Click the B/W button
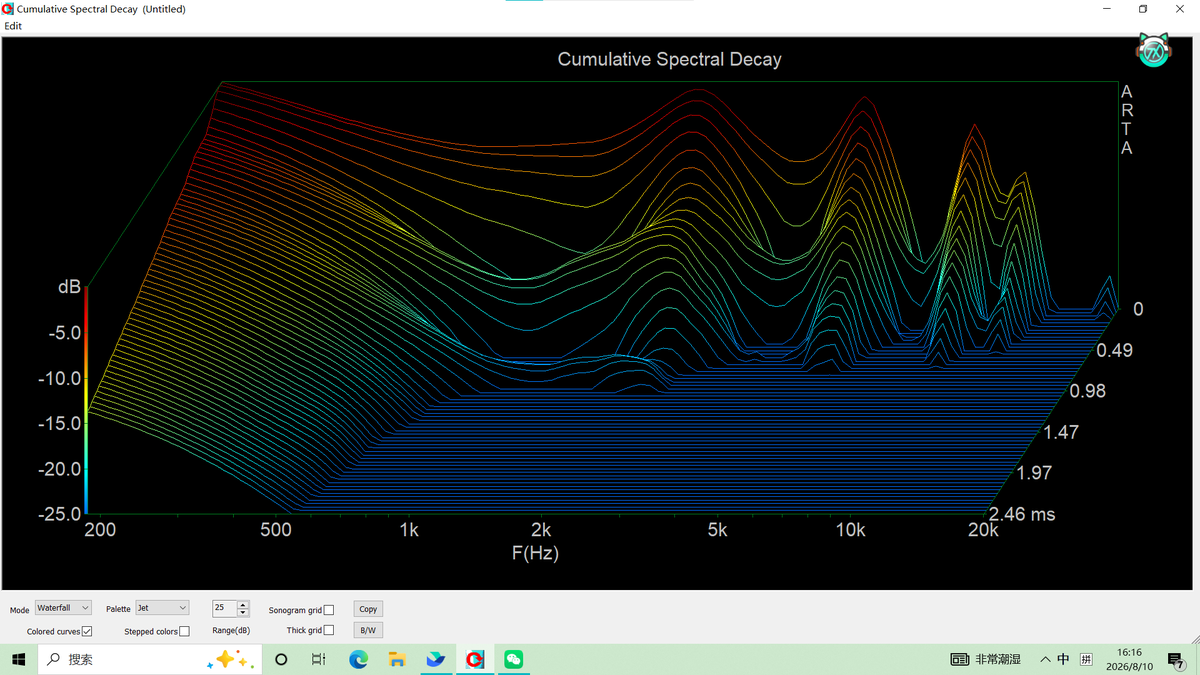The width and height of the screenshot is (1200, 675). [x=368, y=630]
